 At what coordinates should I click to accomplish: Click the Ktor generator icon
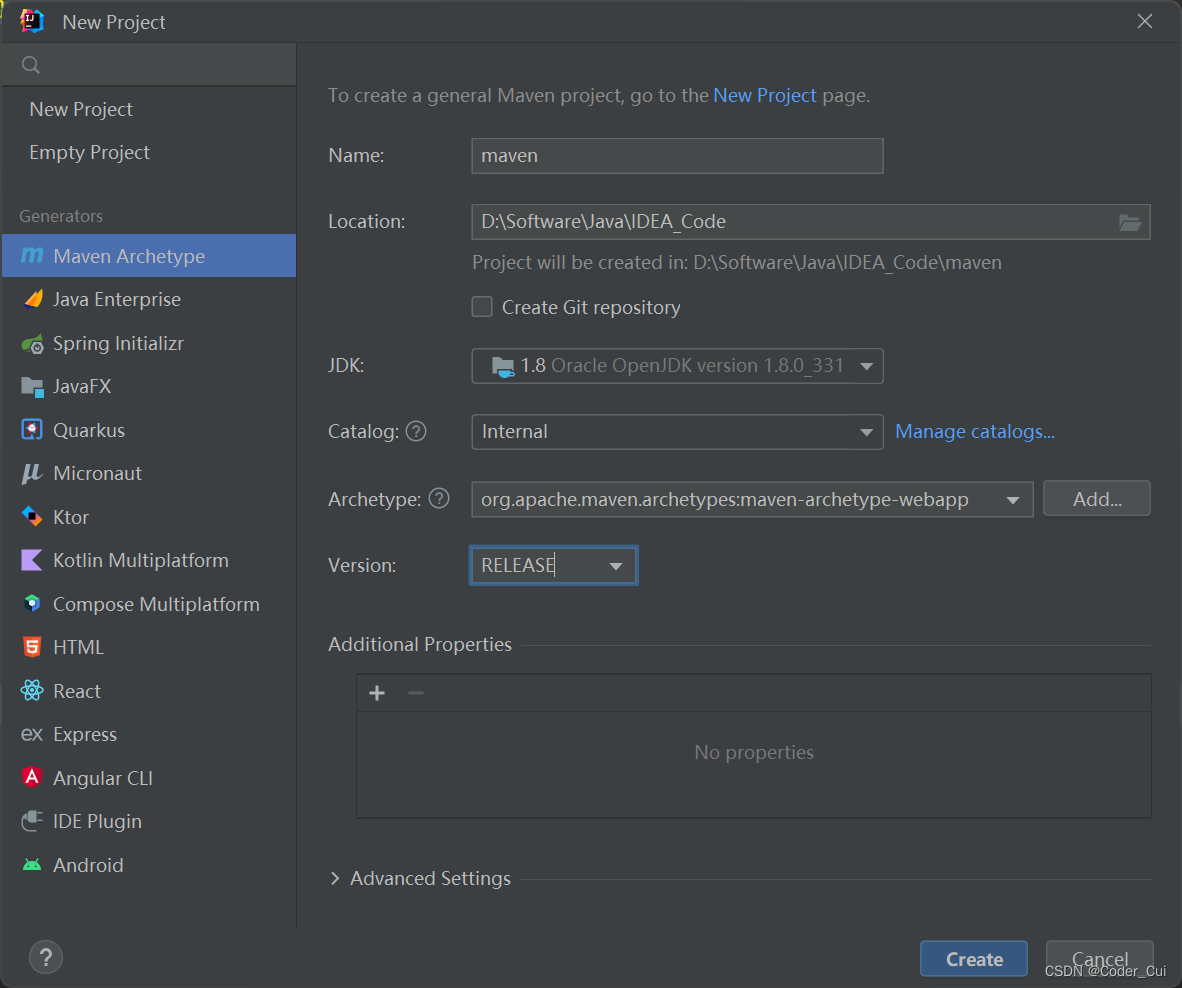[x=32, y=517]
